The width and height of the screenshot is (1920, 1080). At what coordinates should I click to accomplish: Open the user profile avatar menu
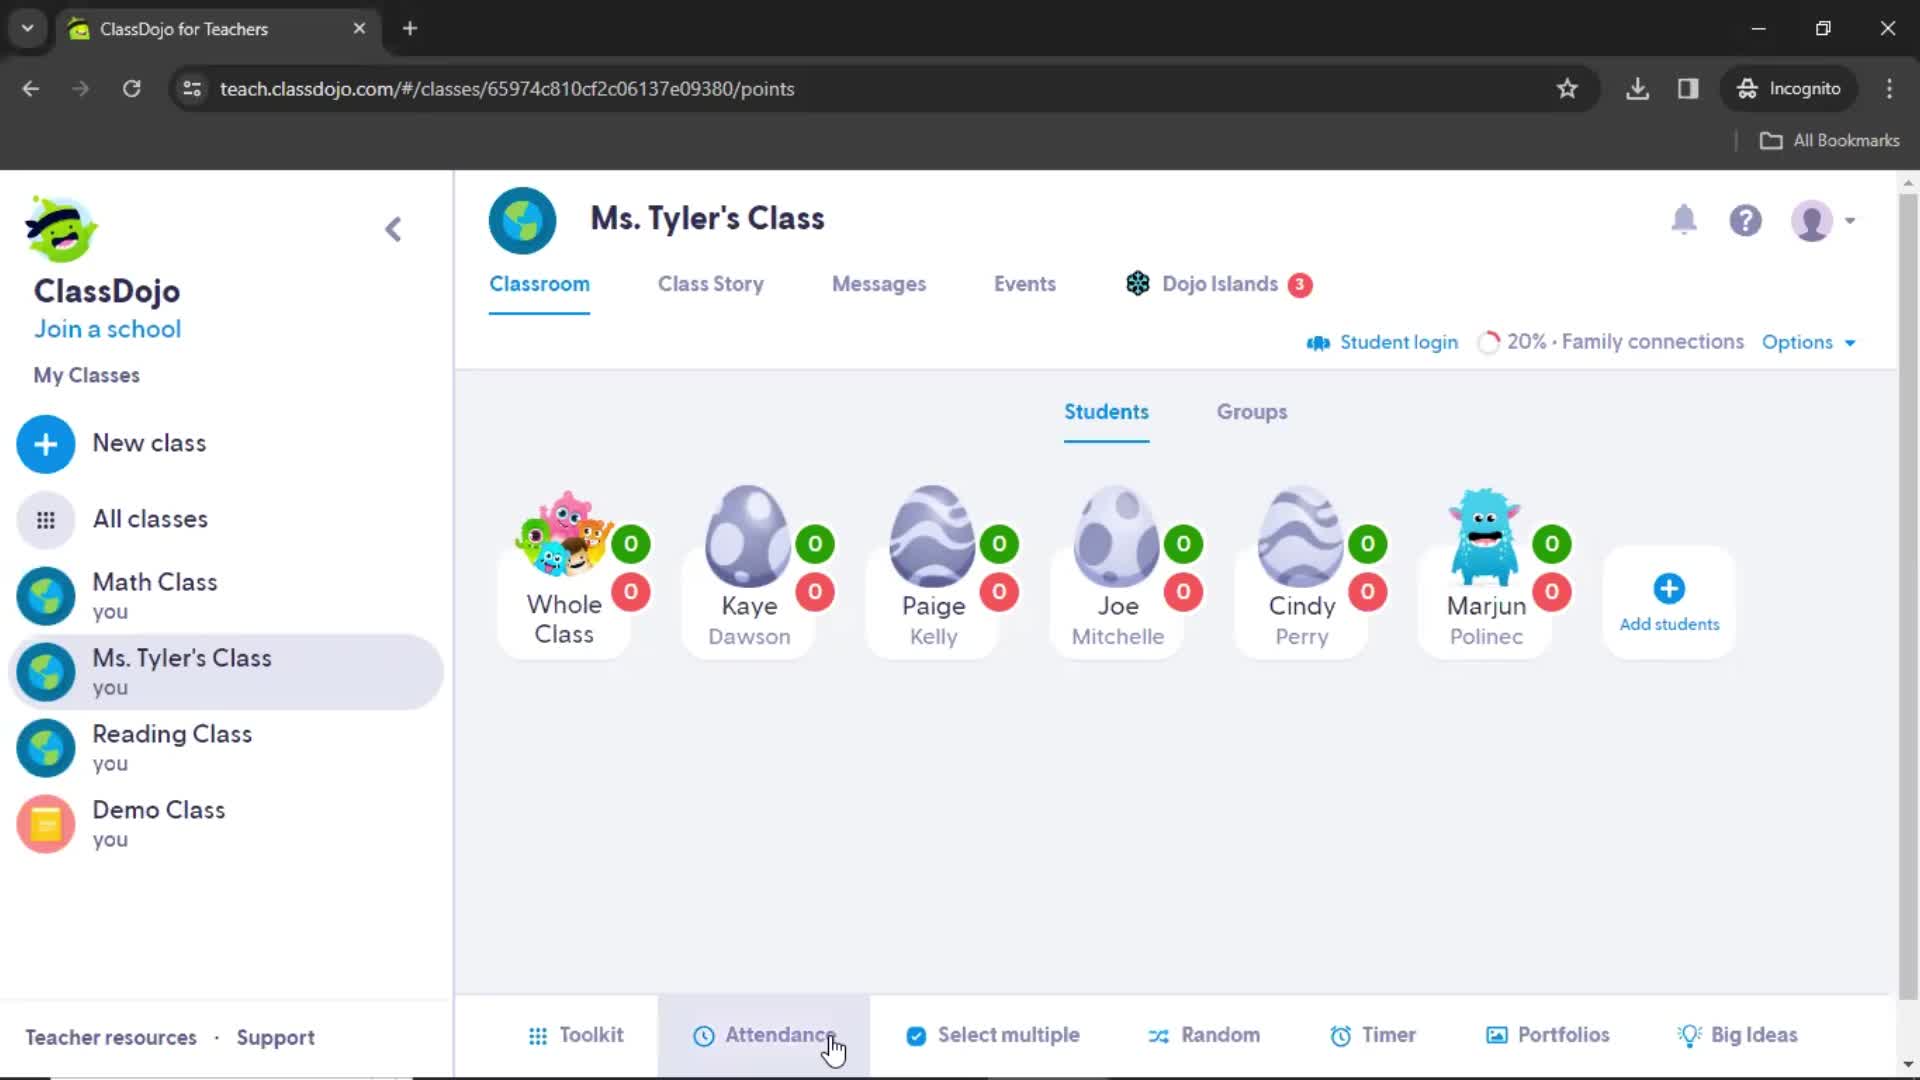[x=1823, y=221]
